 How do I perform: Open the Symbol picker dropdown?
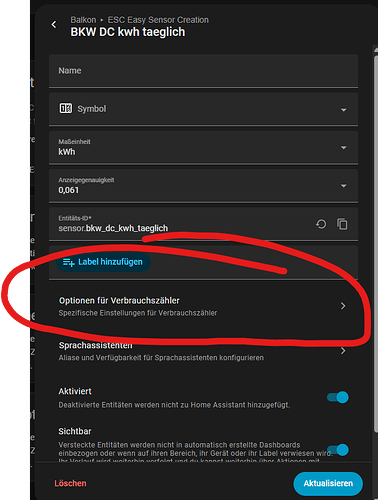click(x=203, y=109)
